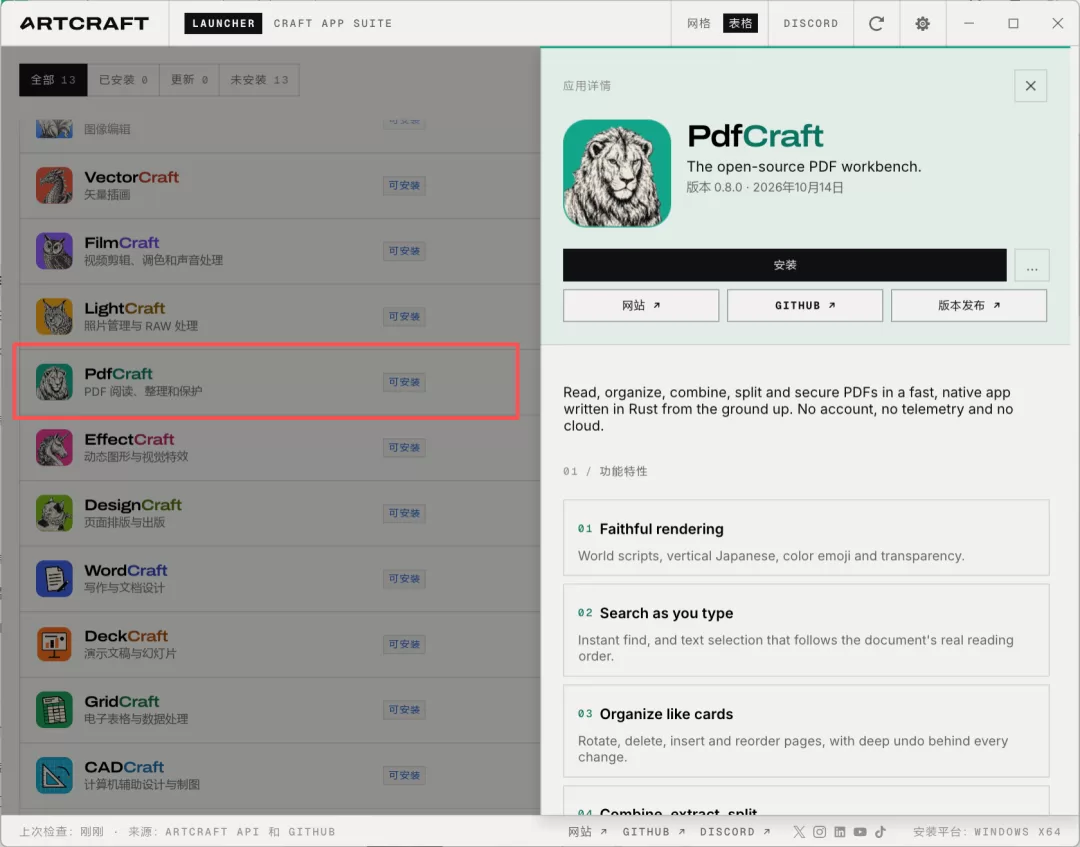The width and height of the screenshot is (1080, 847).
Task: Click the PdfCraft lion icon in list
Action: (x=54, y=381)
